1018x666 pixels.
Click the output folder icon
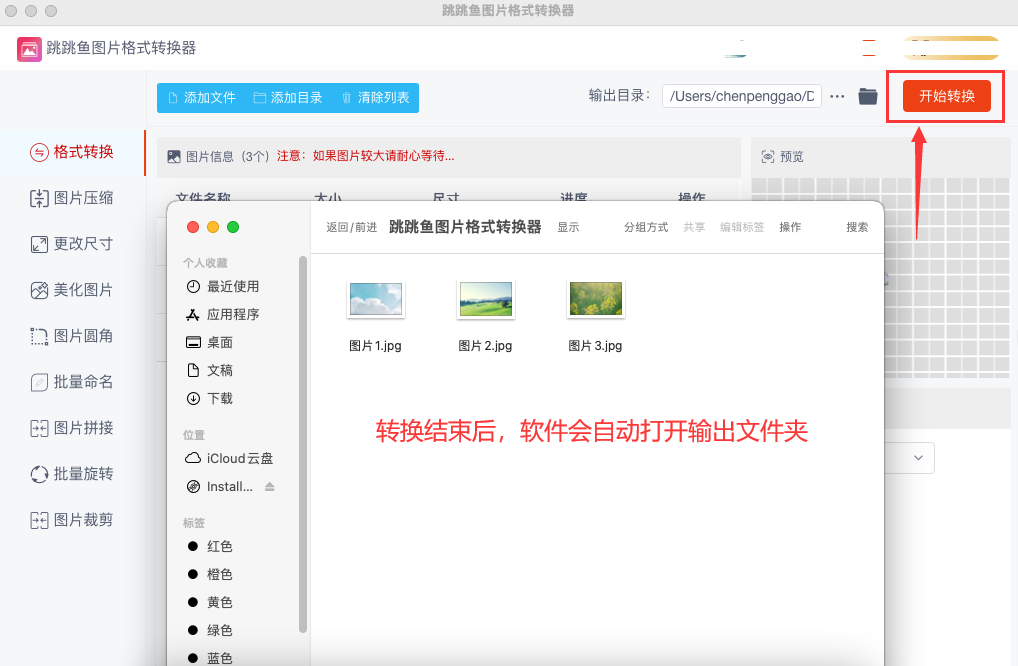pos(867,96)
